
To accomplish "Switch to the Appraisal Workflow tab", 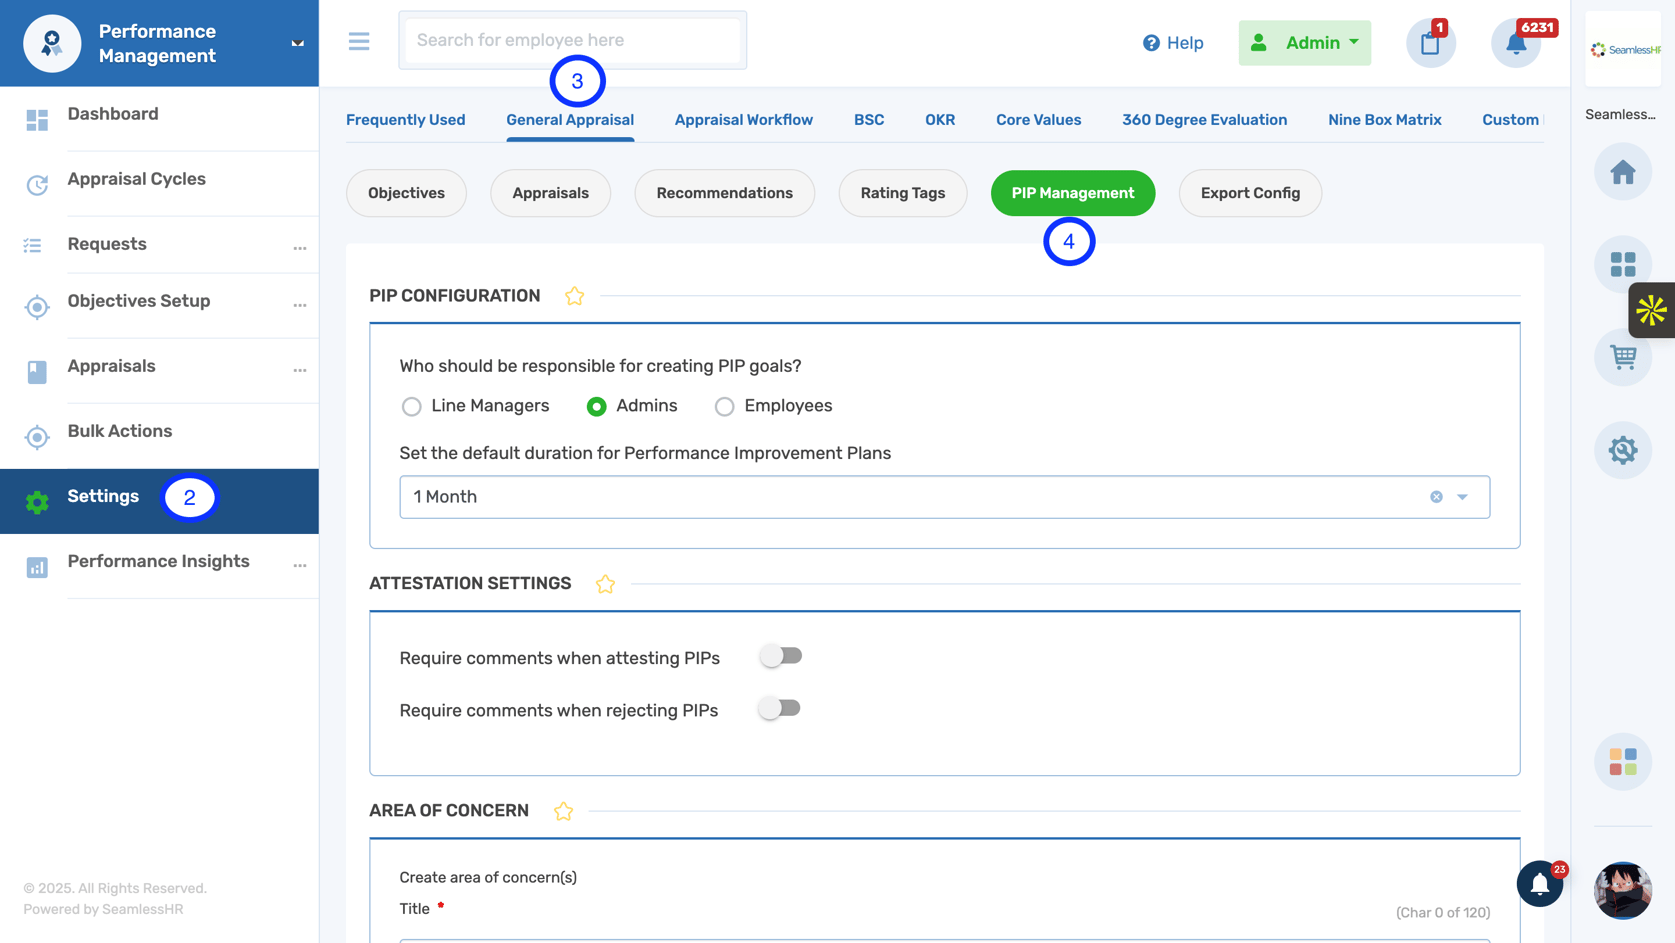I will (x=743, y=120).
